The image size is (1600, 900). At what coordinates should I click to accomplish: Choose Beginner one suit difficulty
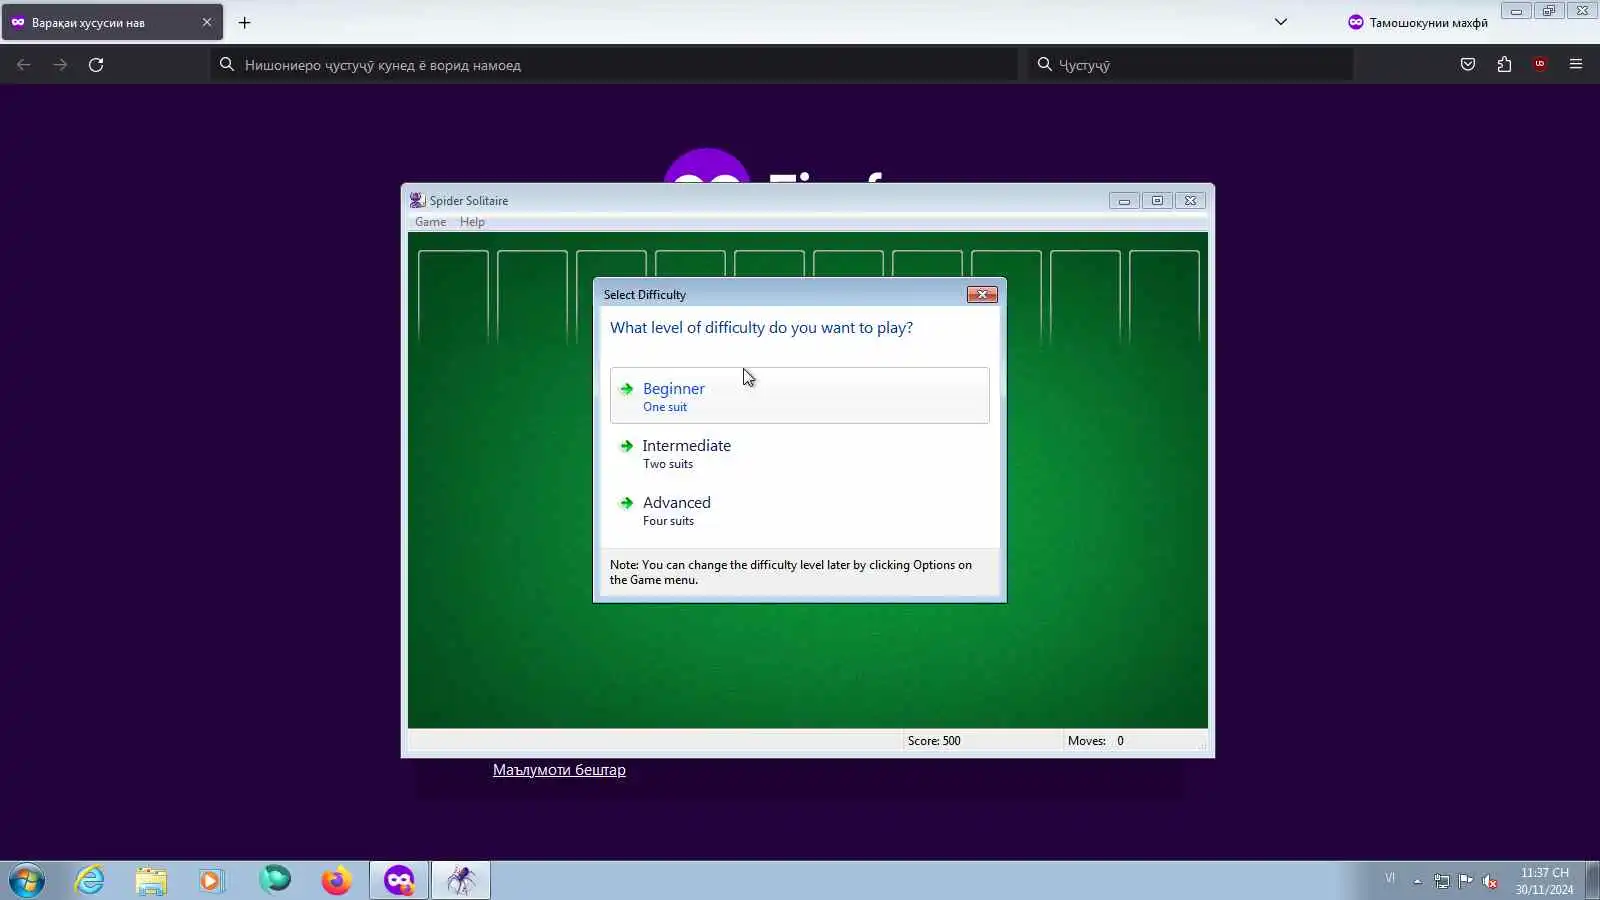(800, 396)
